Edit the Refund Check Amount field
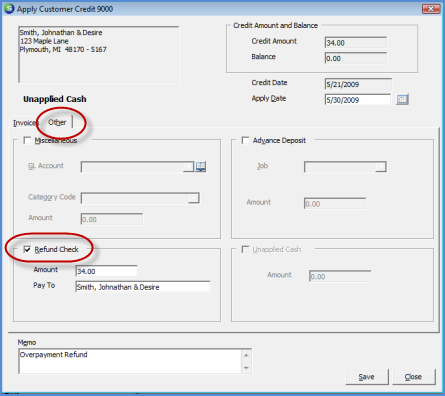 [106, 271]
